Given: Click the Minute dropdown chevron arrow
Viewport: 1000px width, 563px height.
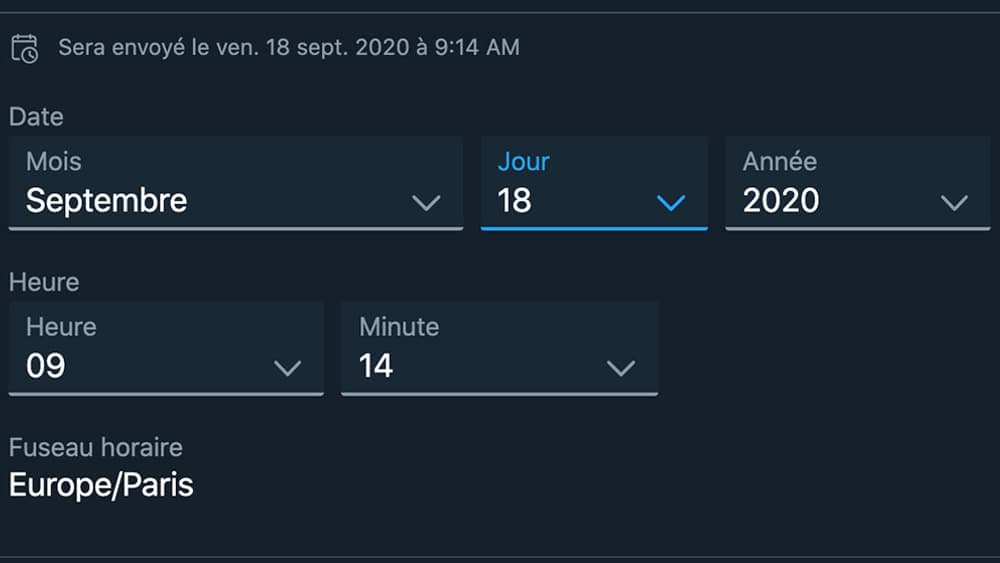Looking at the screenshot, I should [621, 368].
